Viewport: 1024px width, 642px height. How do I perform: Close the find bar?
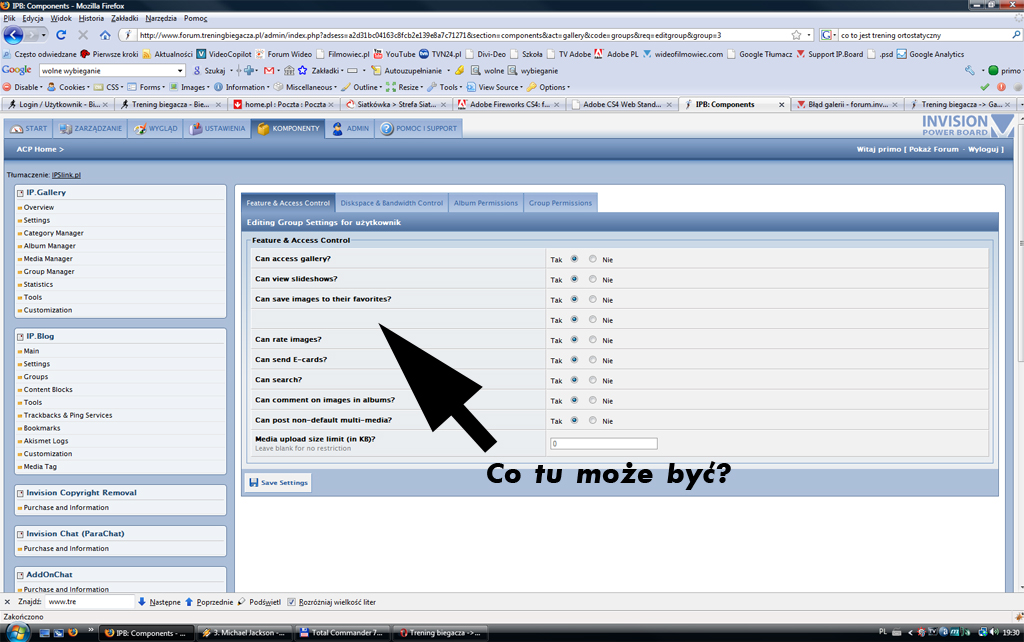click(8, 602)
